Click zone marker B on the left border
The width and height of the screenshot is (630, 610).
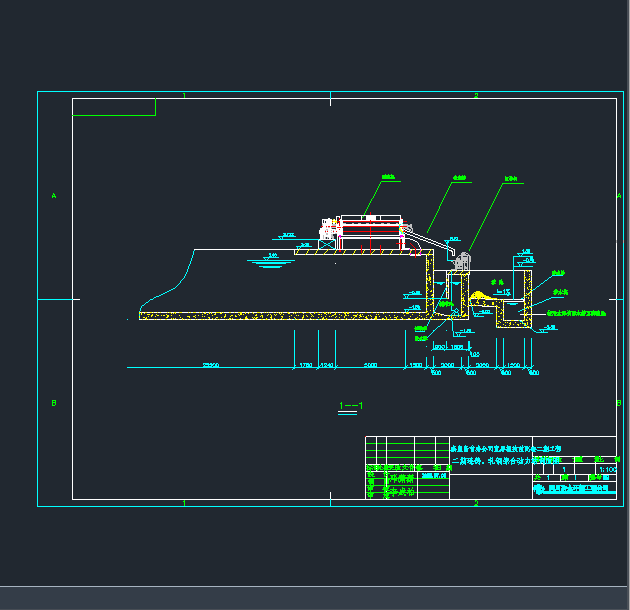[x=54, y=403]
